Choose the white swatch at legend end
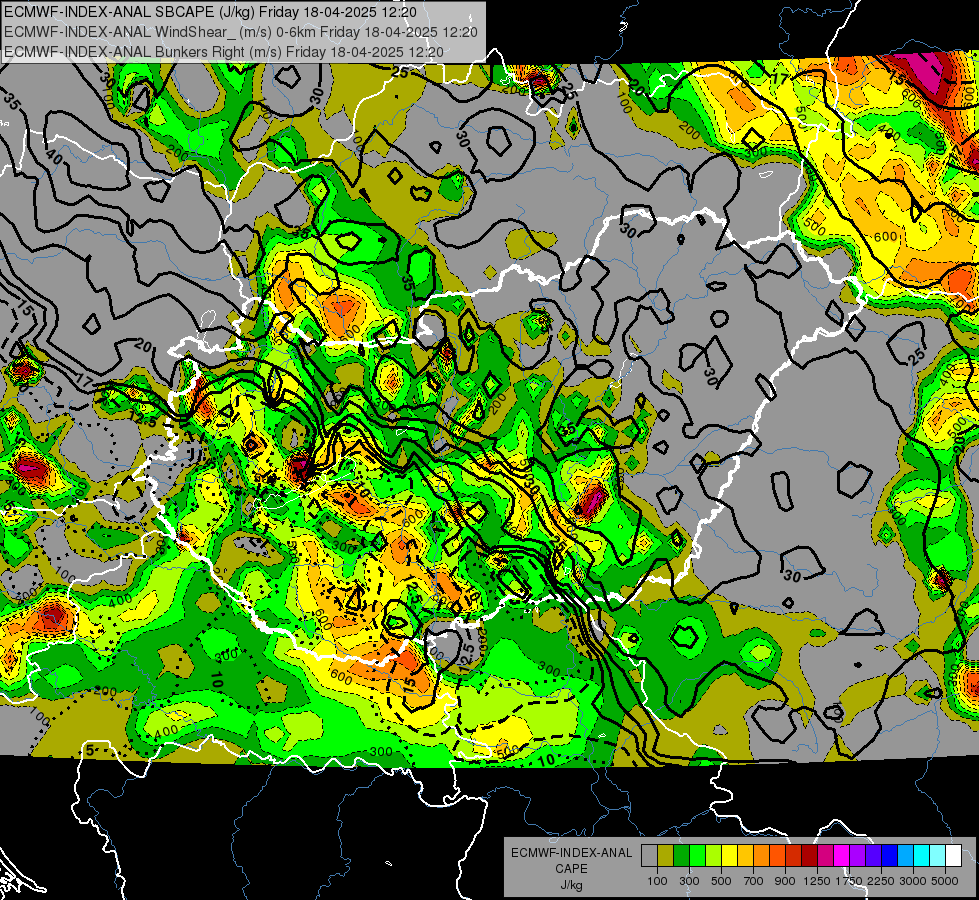 point(953,856)
